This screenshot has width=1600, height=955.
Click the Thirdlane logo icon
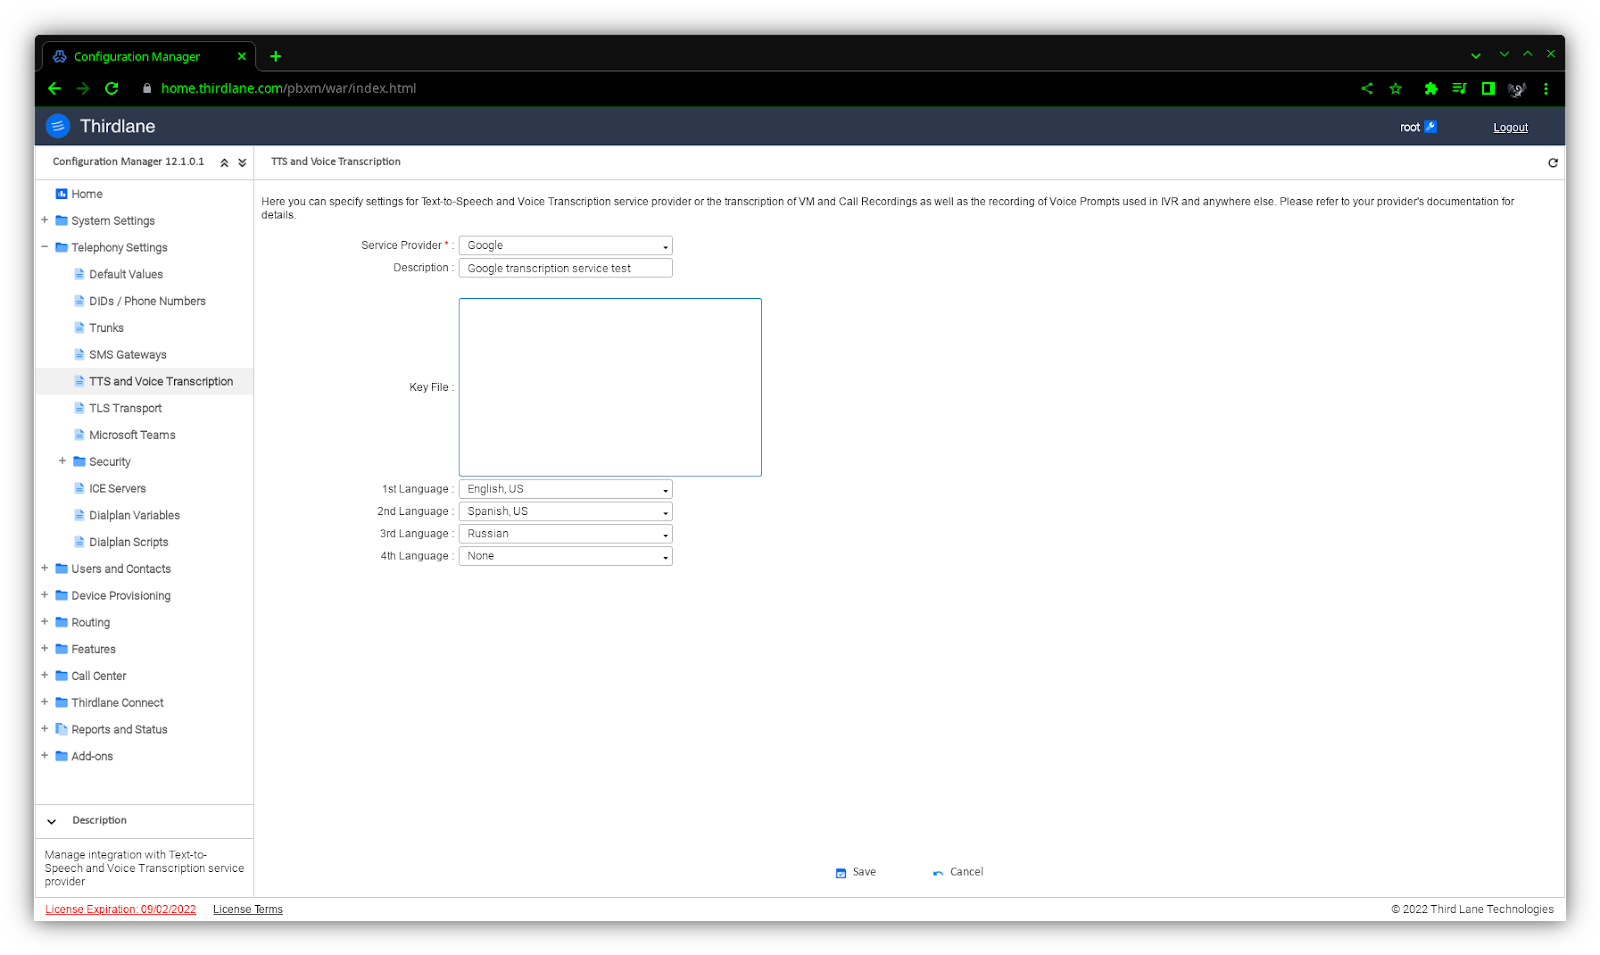coord(58,126)
